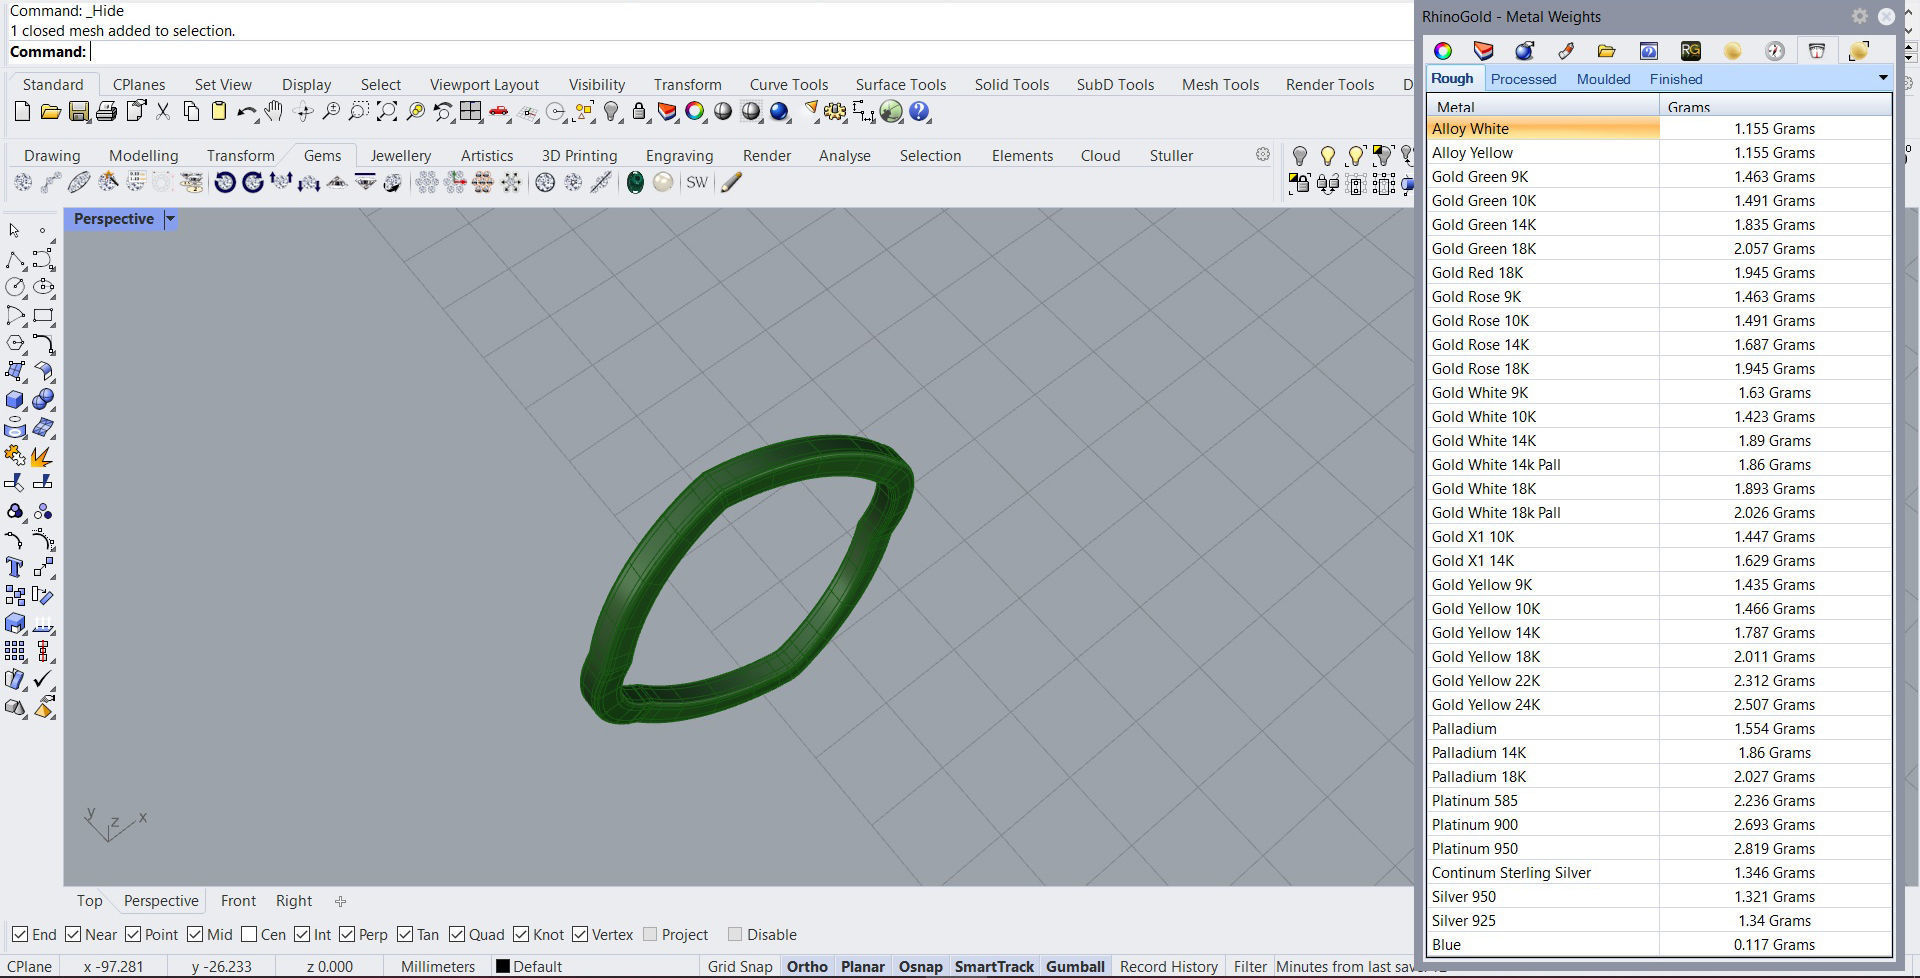This screenshot has height=978, width=1920.
Task: Switch to the Jewellery toolbar tab
Action: click(400, 155)
